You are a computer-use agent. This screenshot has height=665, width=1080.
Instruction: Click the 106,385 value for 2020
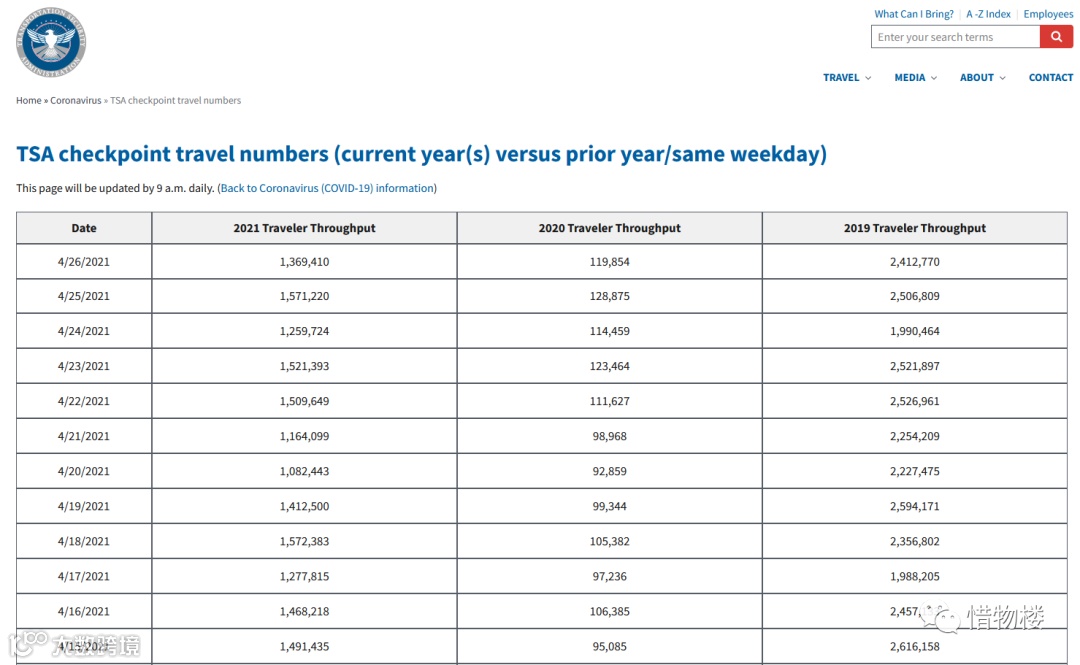pos(610,612)
